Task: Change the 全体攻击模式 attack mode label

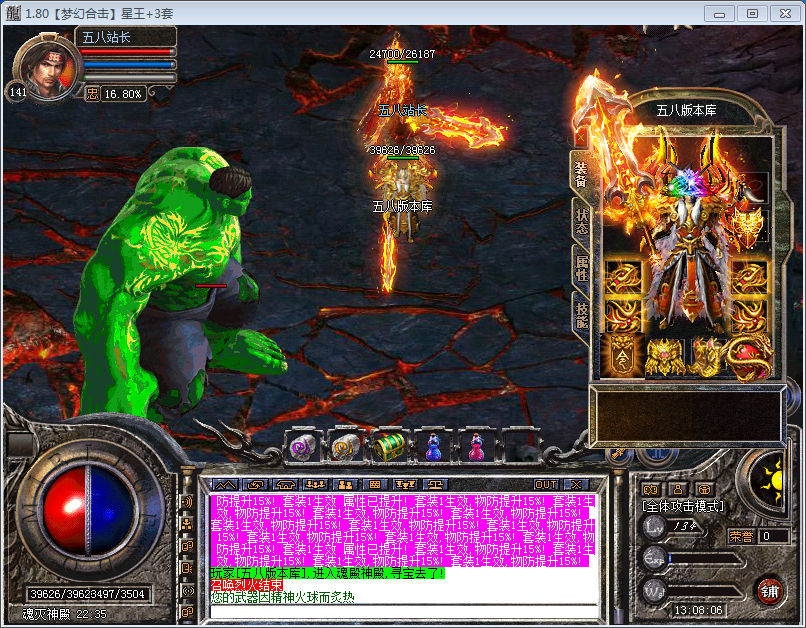Action: click(684, 507)
